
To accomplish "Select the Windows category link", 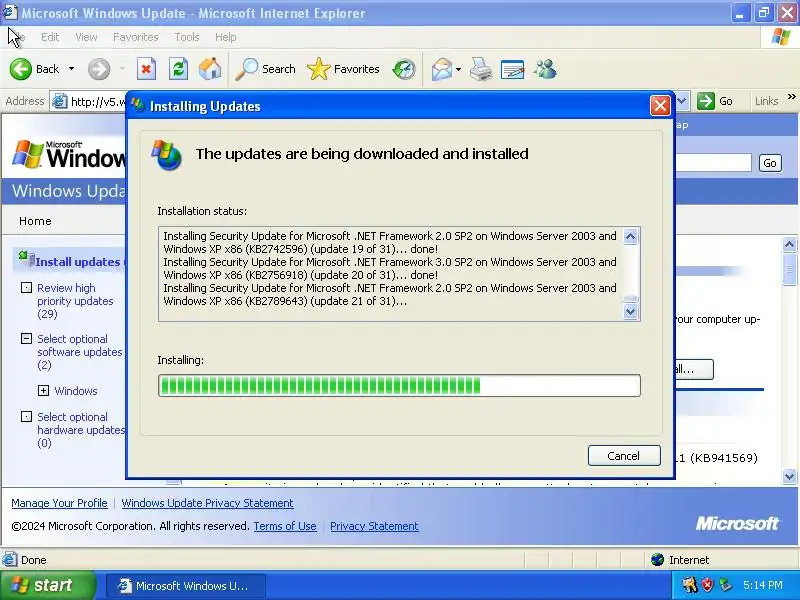I will pos(76,391).
